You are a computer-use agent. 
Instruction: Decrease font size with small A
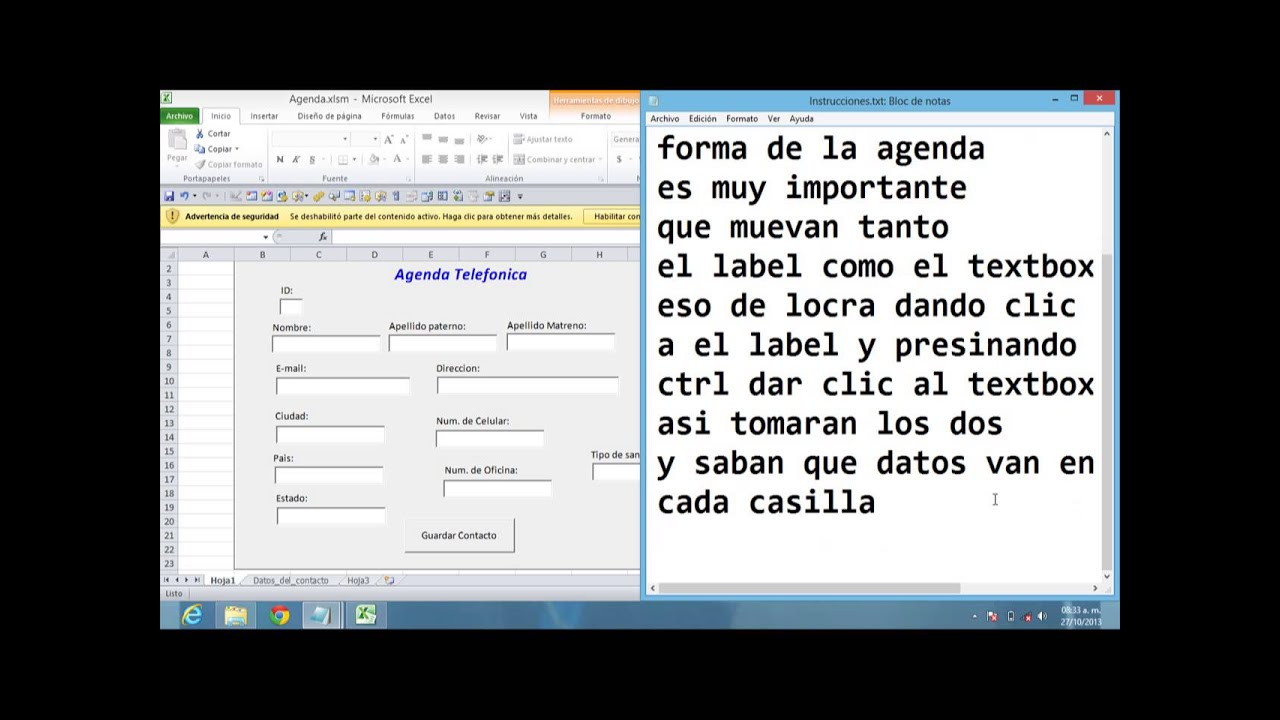(402, 139)
